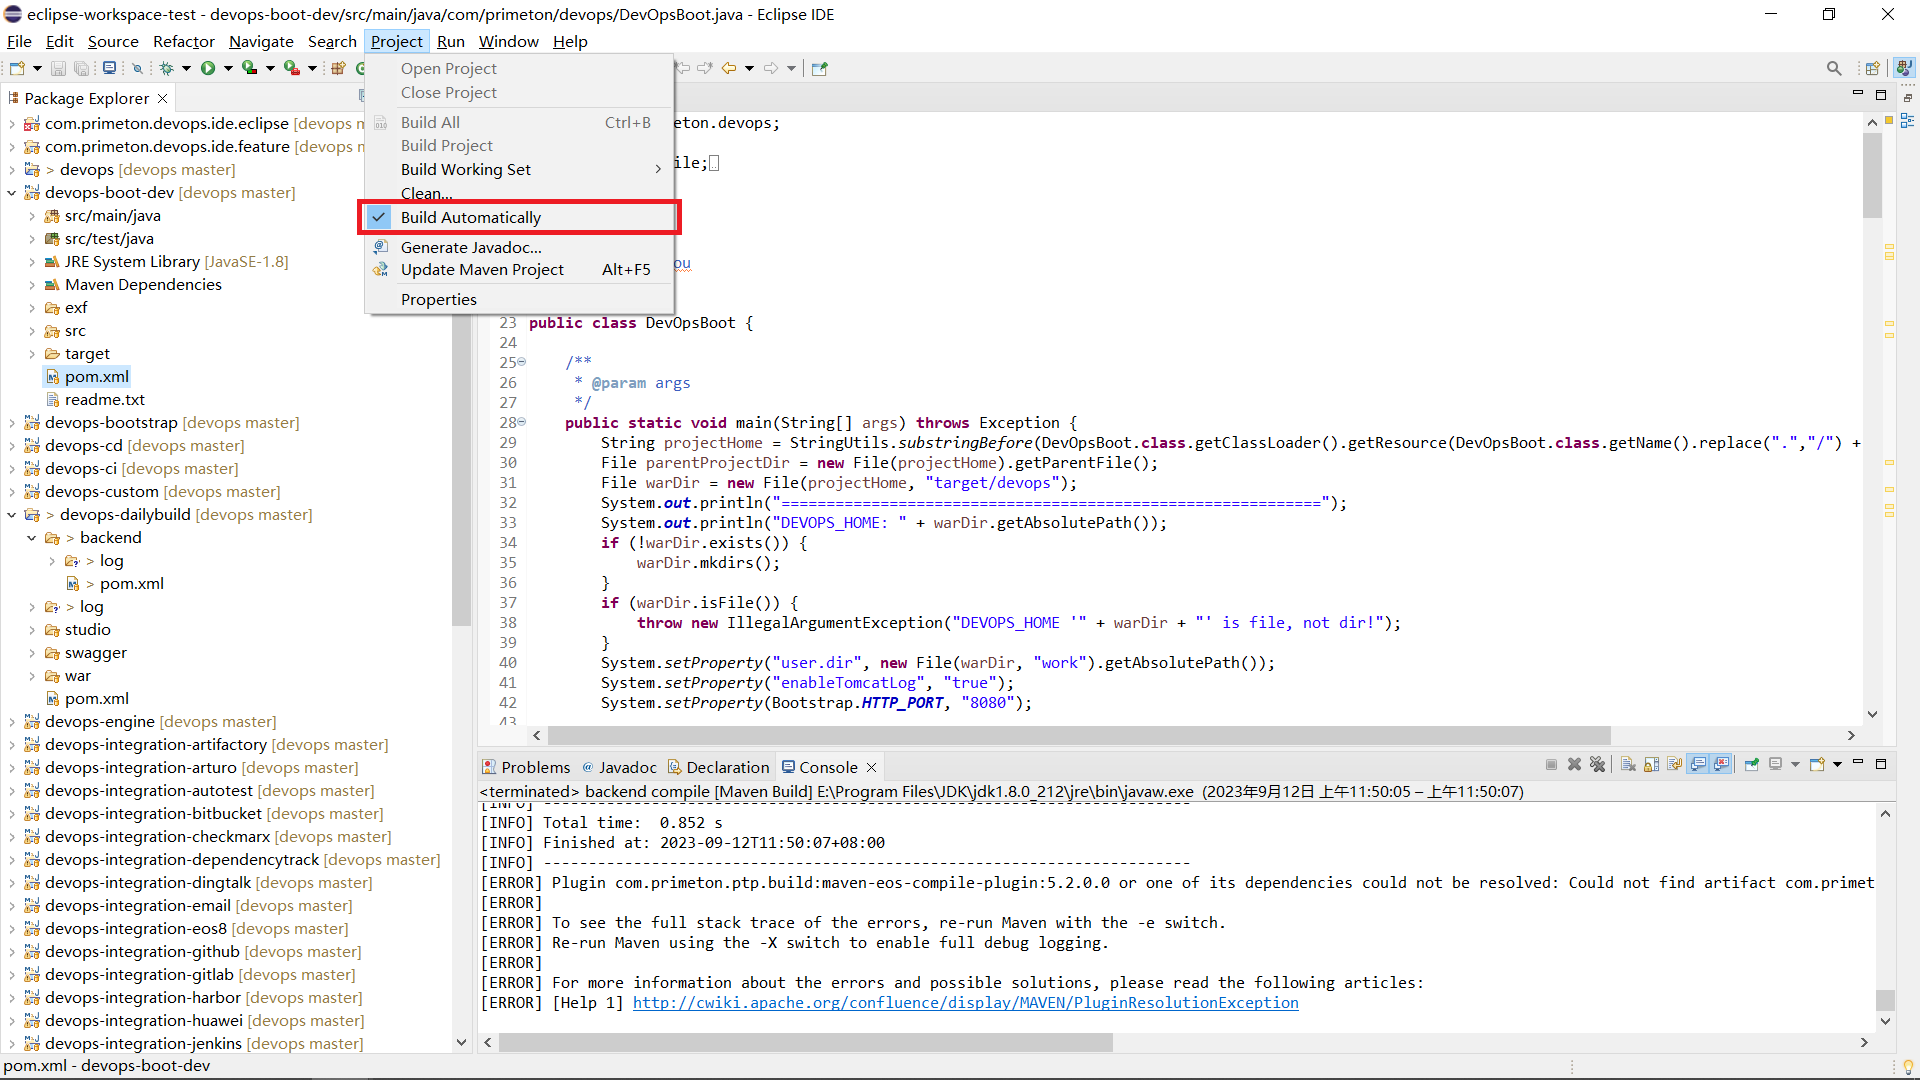Toggle Scroll Lock in the console toolbar
The width and height of the screenshot is (1920, 1080).
tap(1651, 765)
